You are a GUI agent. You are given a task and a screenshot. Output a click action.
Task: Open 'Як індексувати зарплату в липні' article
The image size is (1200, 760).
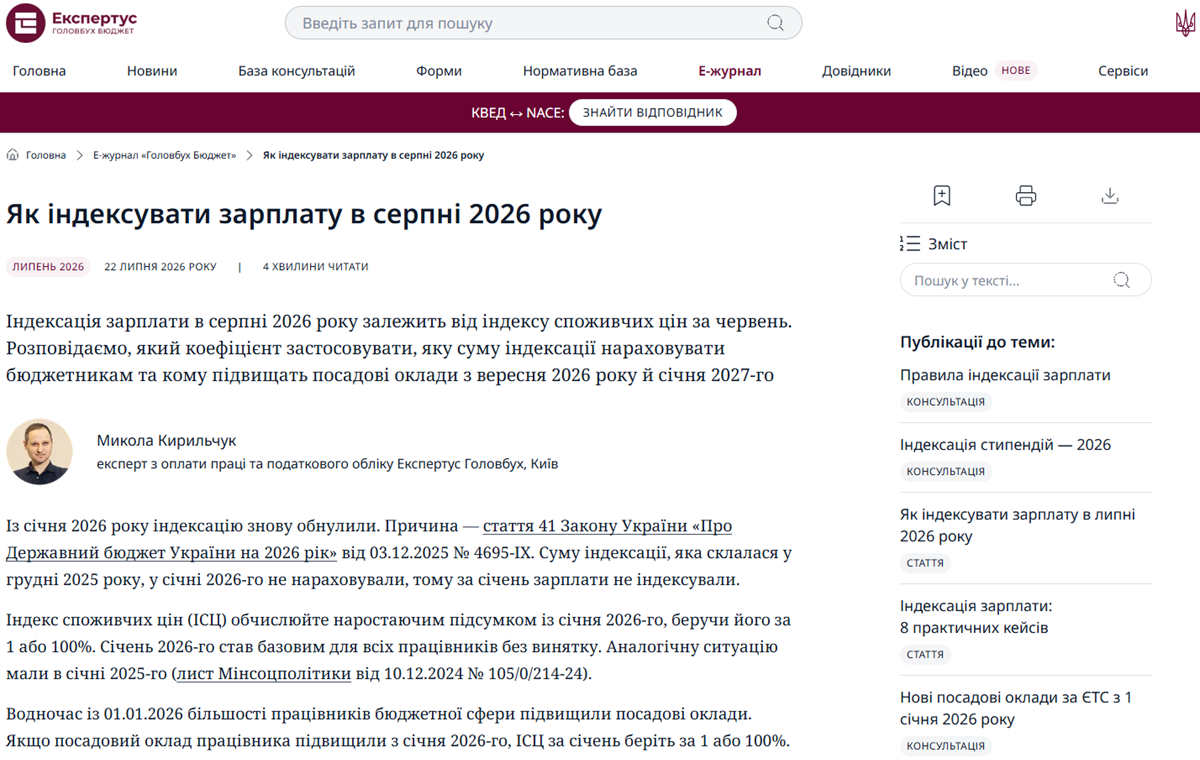[x=1018, y=525]
